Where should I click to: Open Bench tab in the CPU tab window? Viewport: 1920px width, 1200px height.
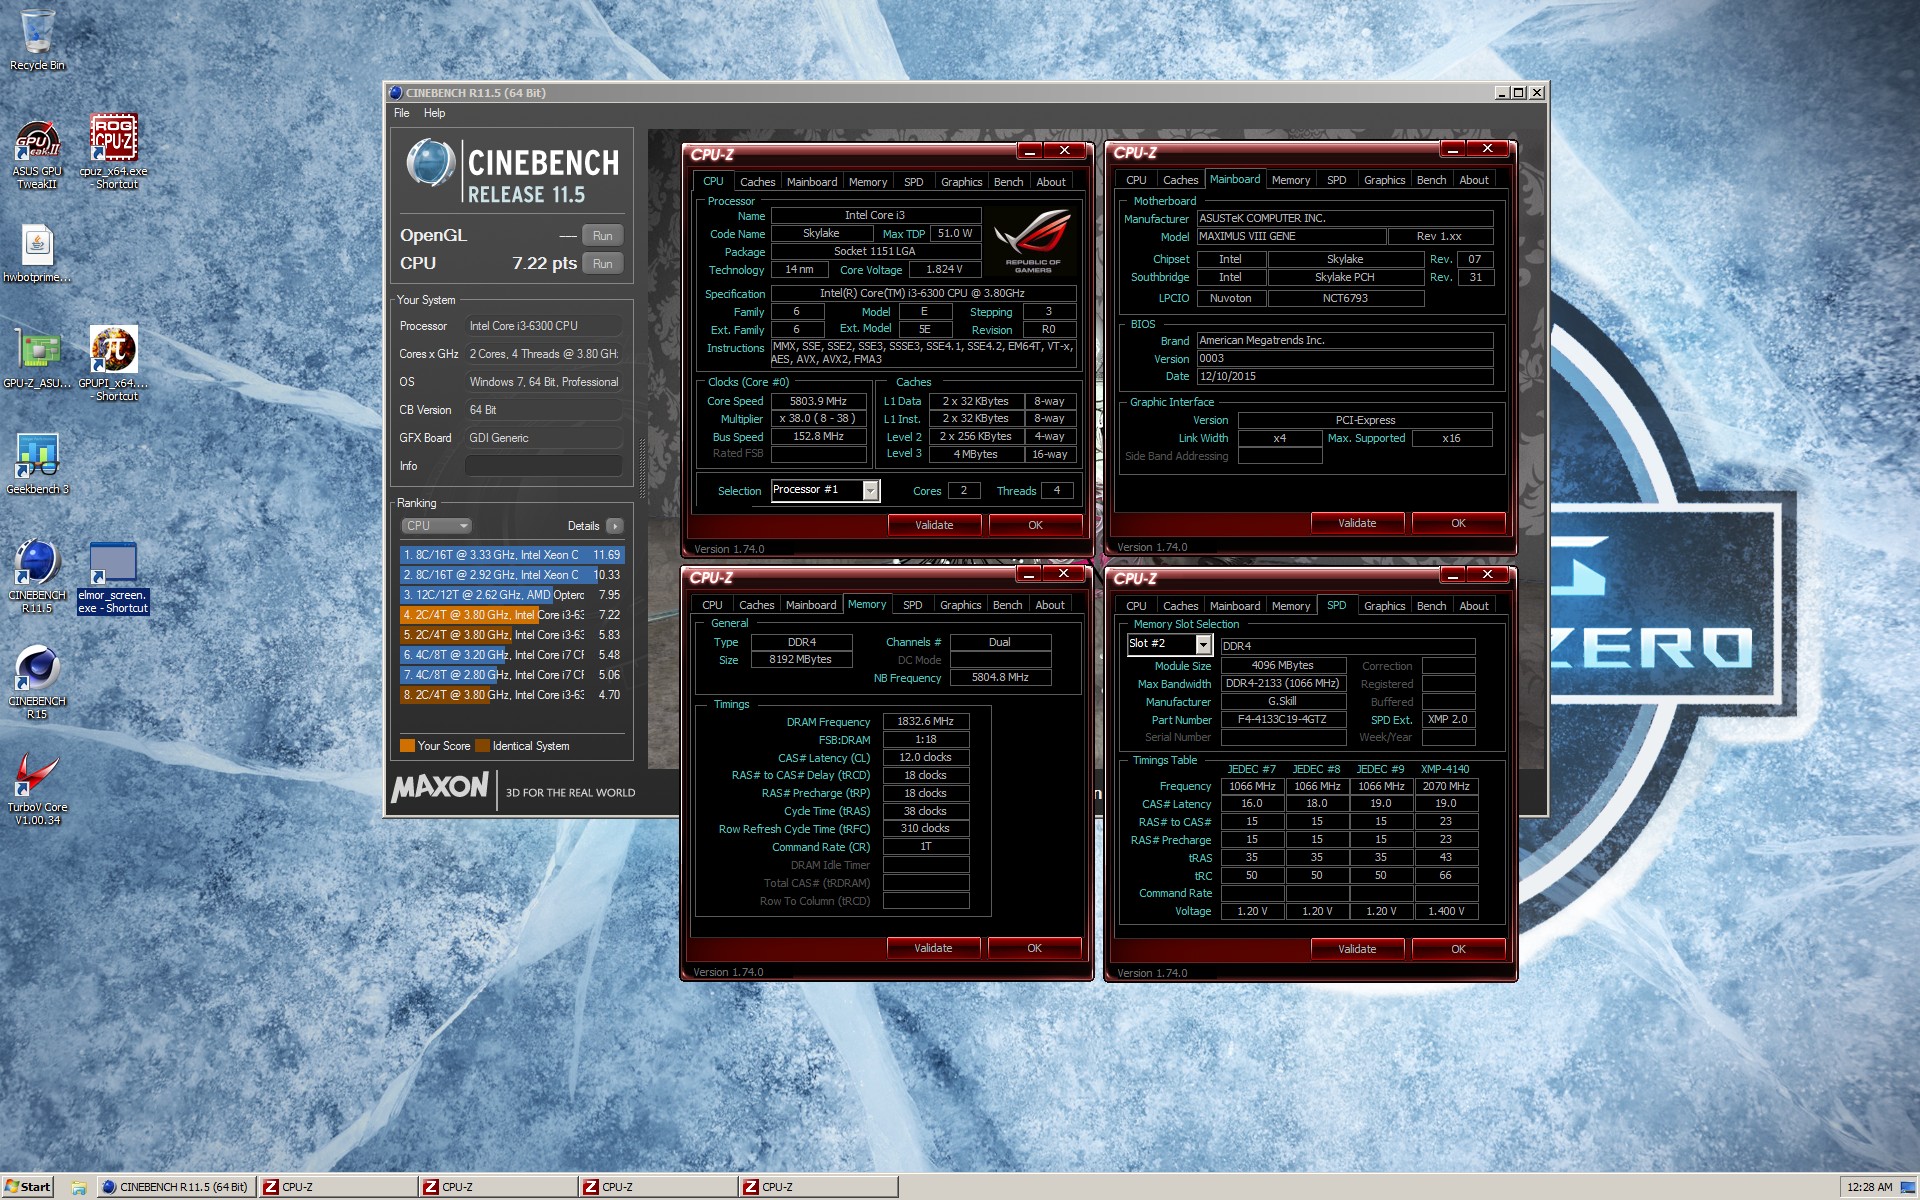pyautogui.click(x=1008, y=182)
